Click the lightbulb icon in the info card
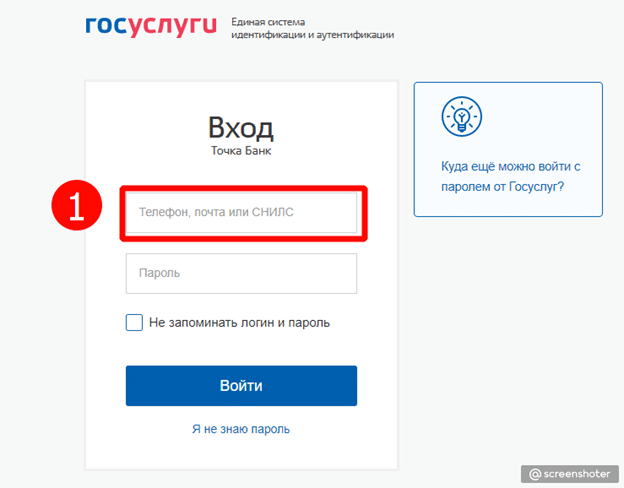 (462, 117)
